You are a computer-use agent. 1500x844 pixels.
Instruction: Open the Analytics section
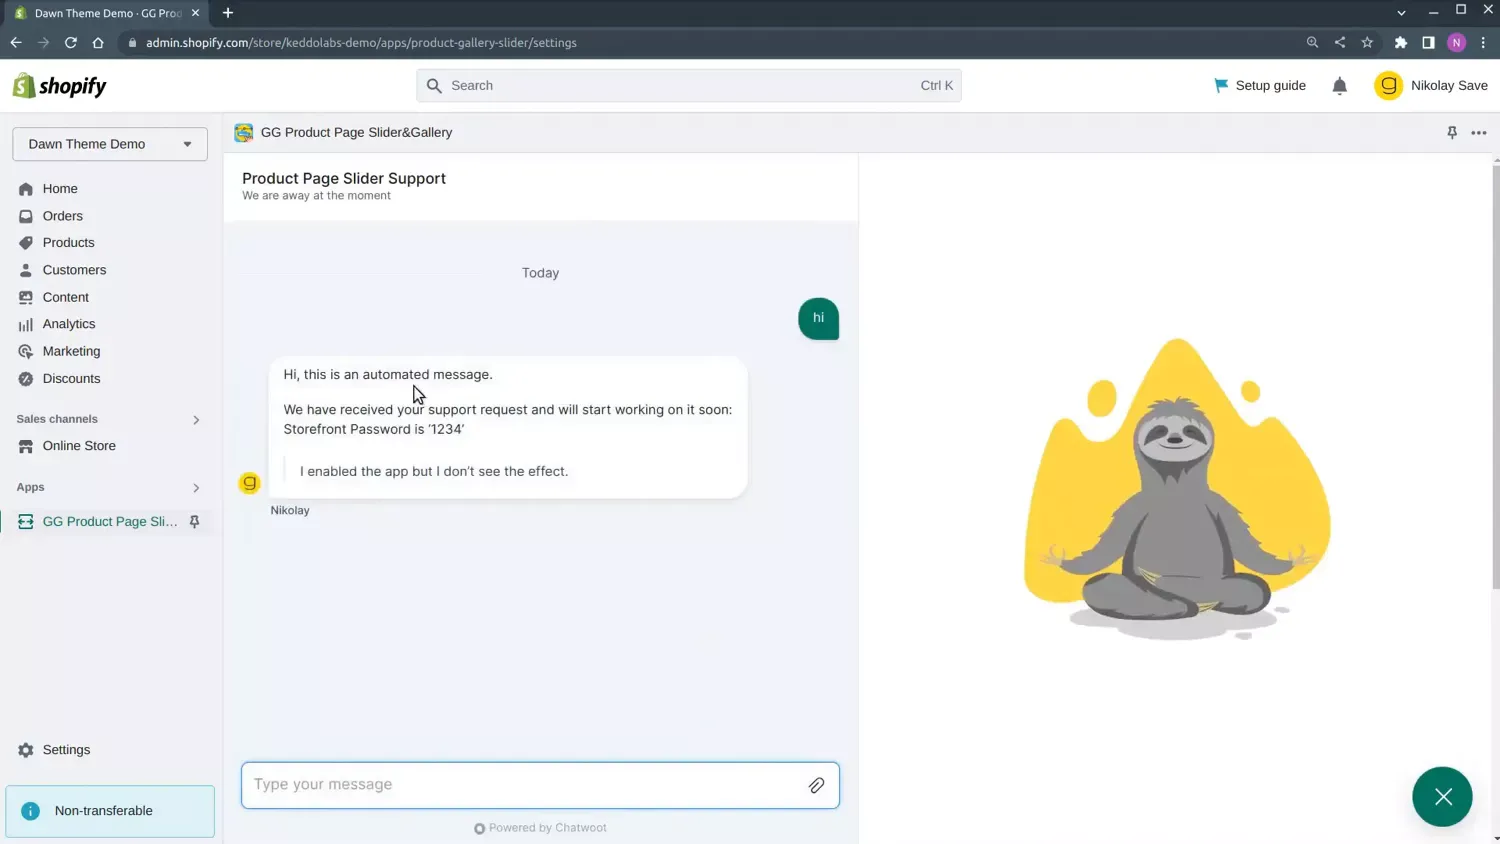click(x=70, y=323)
